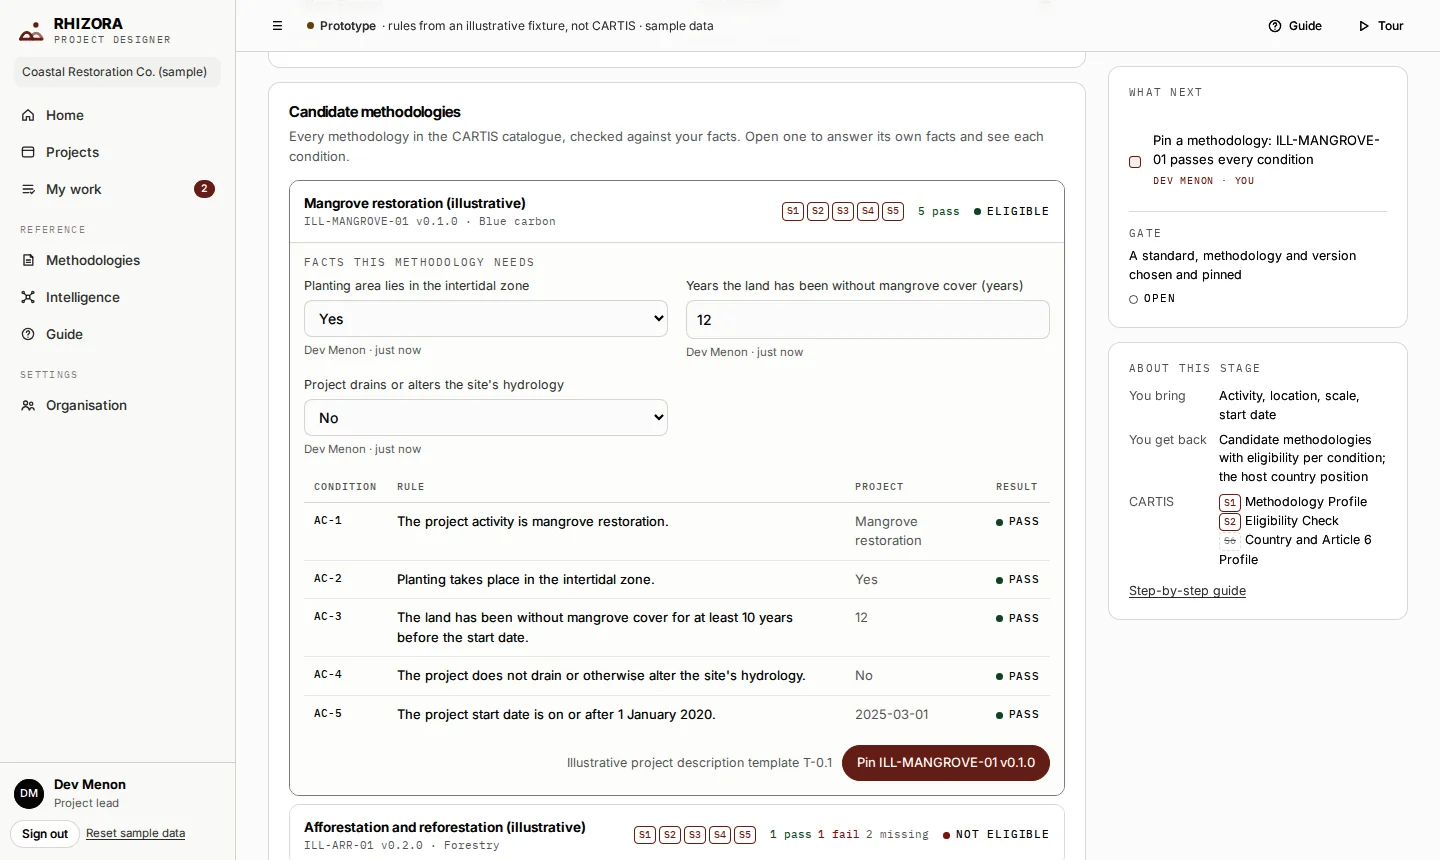
Task: Click the Rhizora logo icon
Action: (31, 32)
